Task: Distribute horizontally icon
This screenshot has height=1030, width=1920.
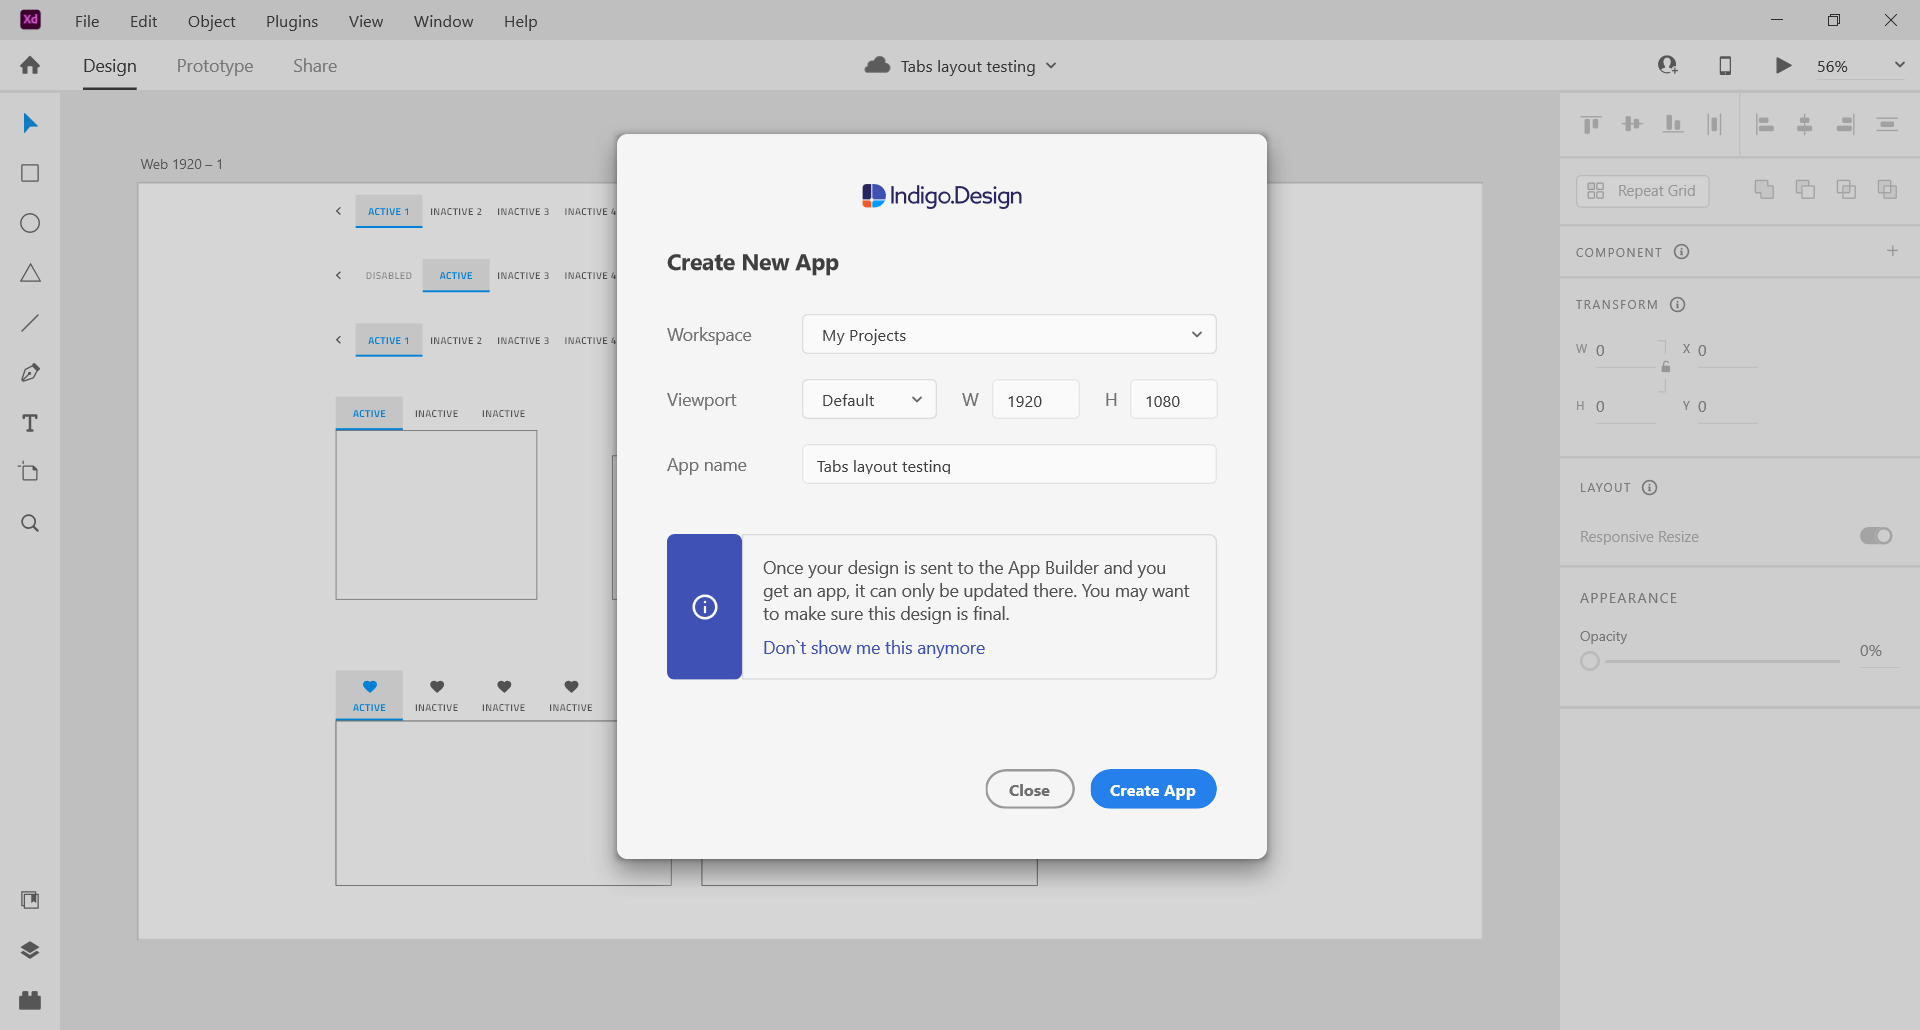Action: click(1714, 124)
